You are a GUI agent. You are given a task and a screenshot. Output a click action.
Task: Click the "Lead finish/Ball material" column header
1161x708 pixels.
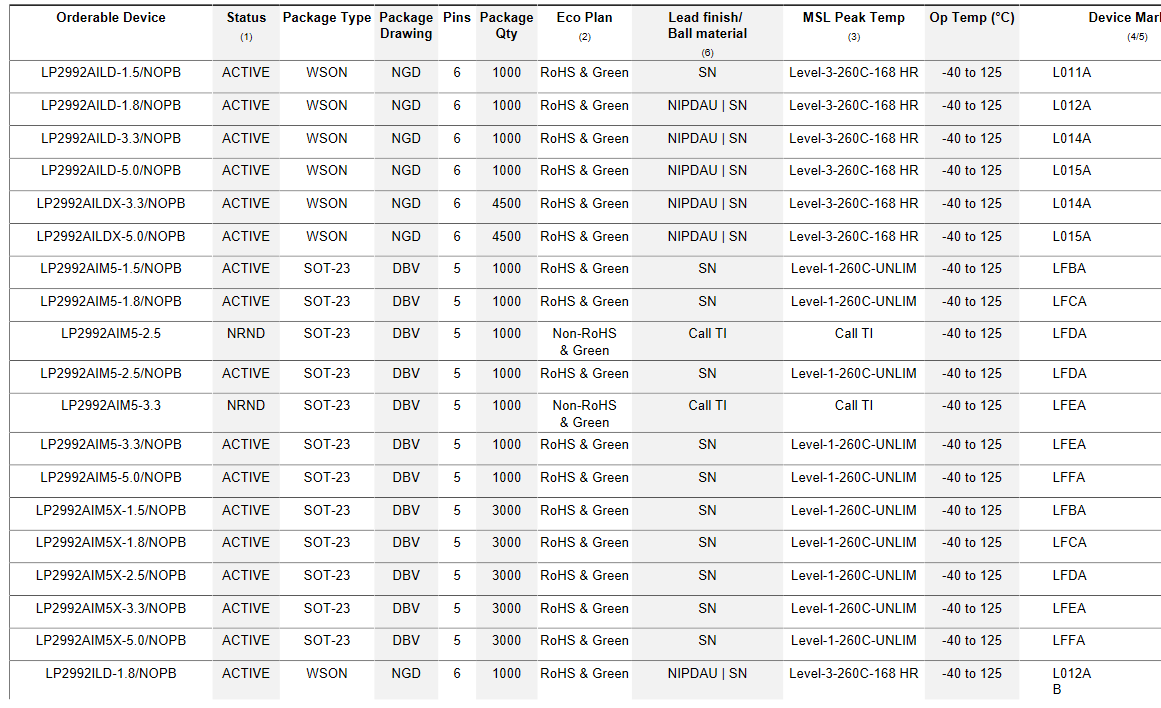pyautogui.click(x=707, y=25)
